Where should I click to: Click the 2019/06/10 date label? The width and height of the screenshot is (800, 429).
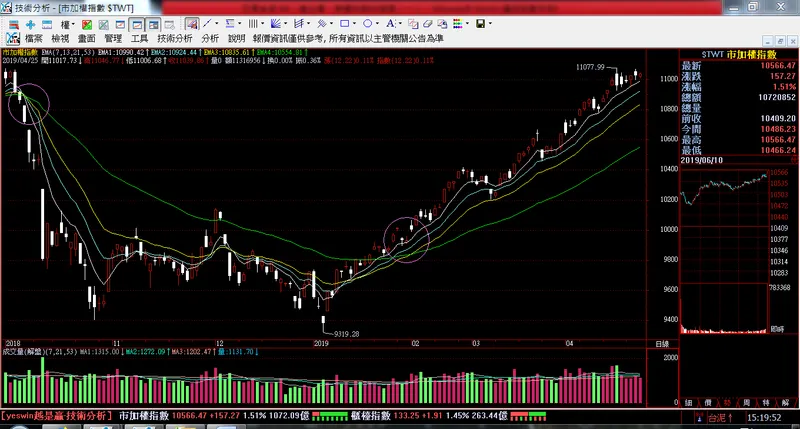click(702, 160)
